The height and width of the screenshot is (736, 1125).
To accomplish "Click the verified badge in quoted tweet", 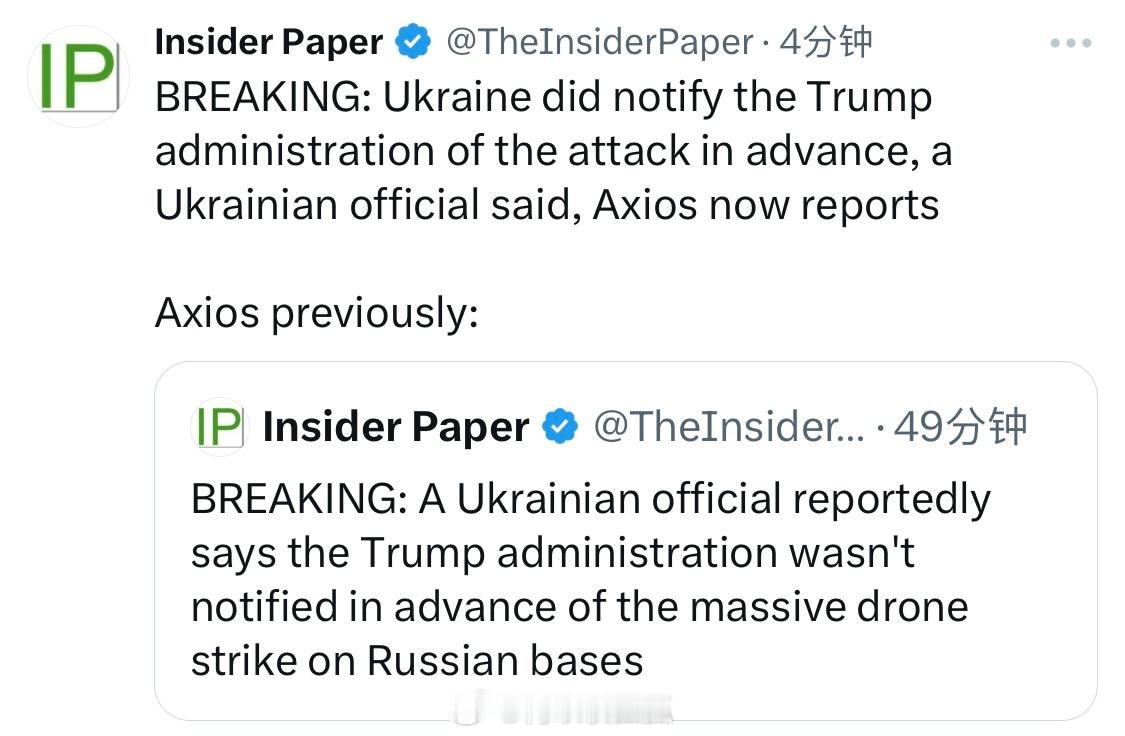I will coord(560,427).
